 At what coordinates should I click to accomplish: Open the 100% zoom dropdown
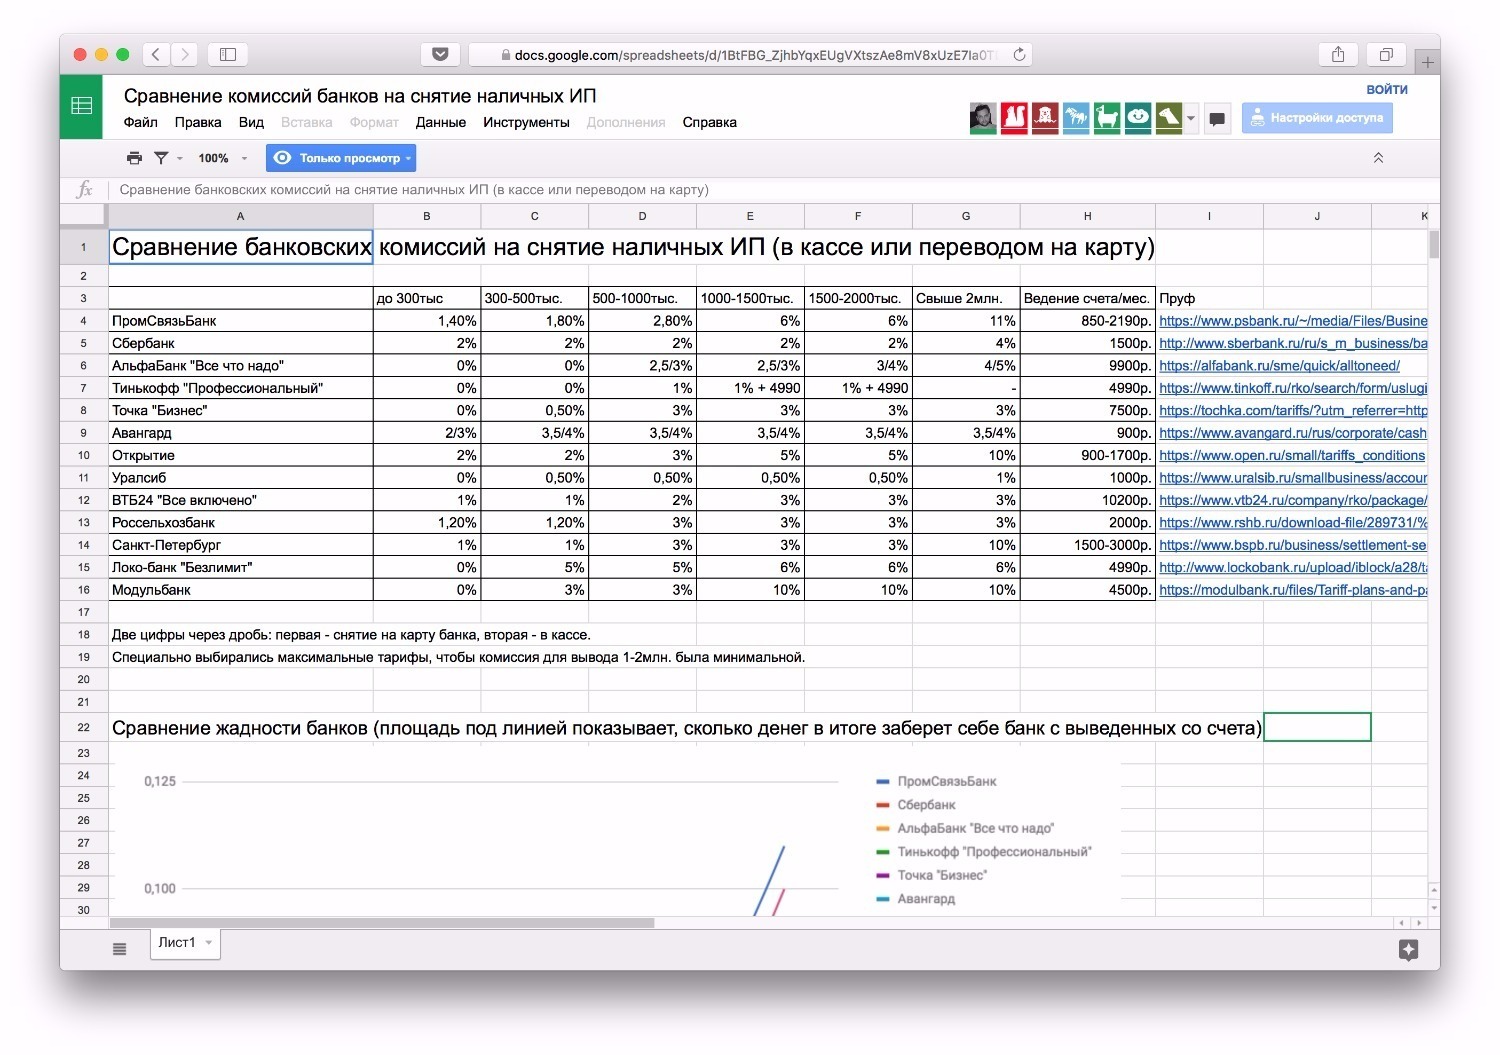tap(222, 158)
